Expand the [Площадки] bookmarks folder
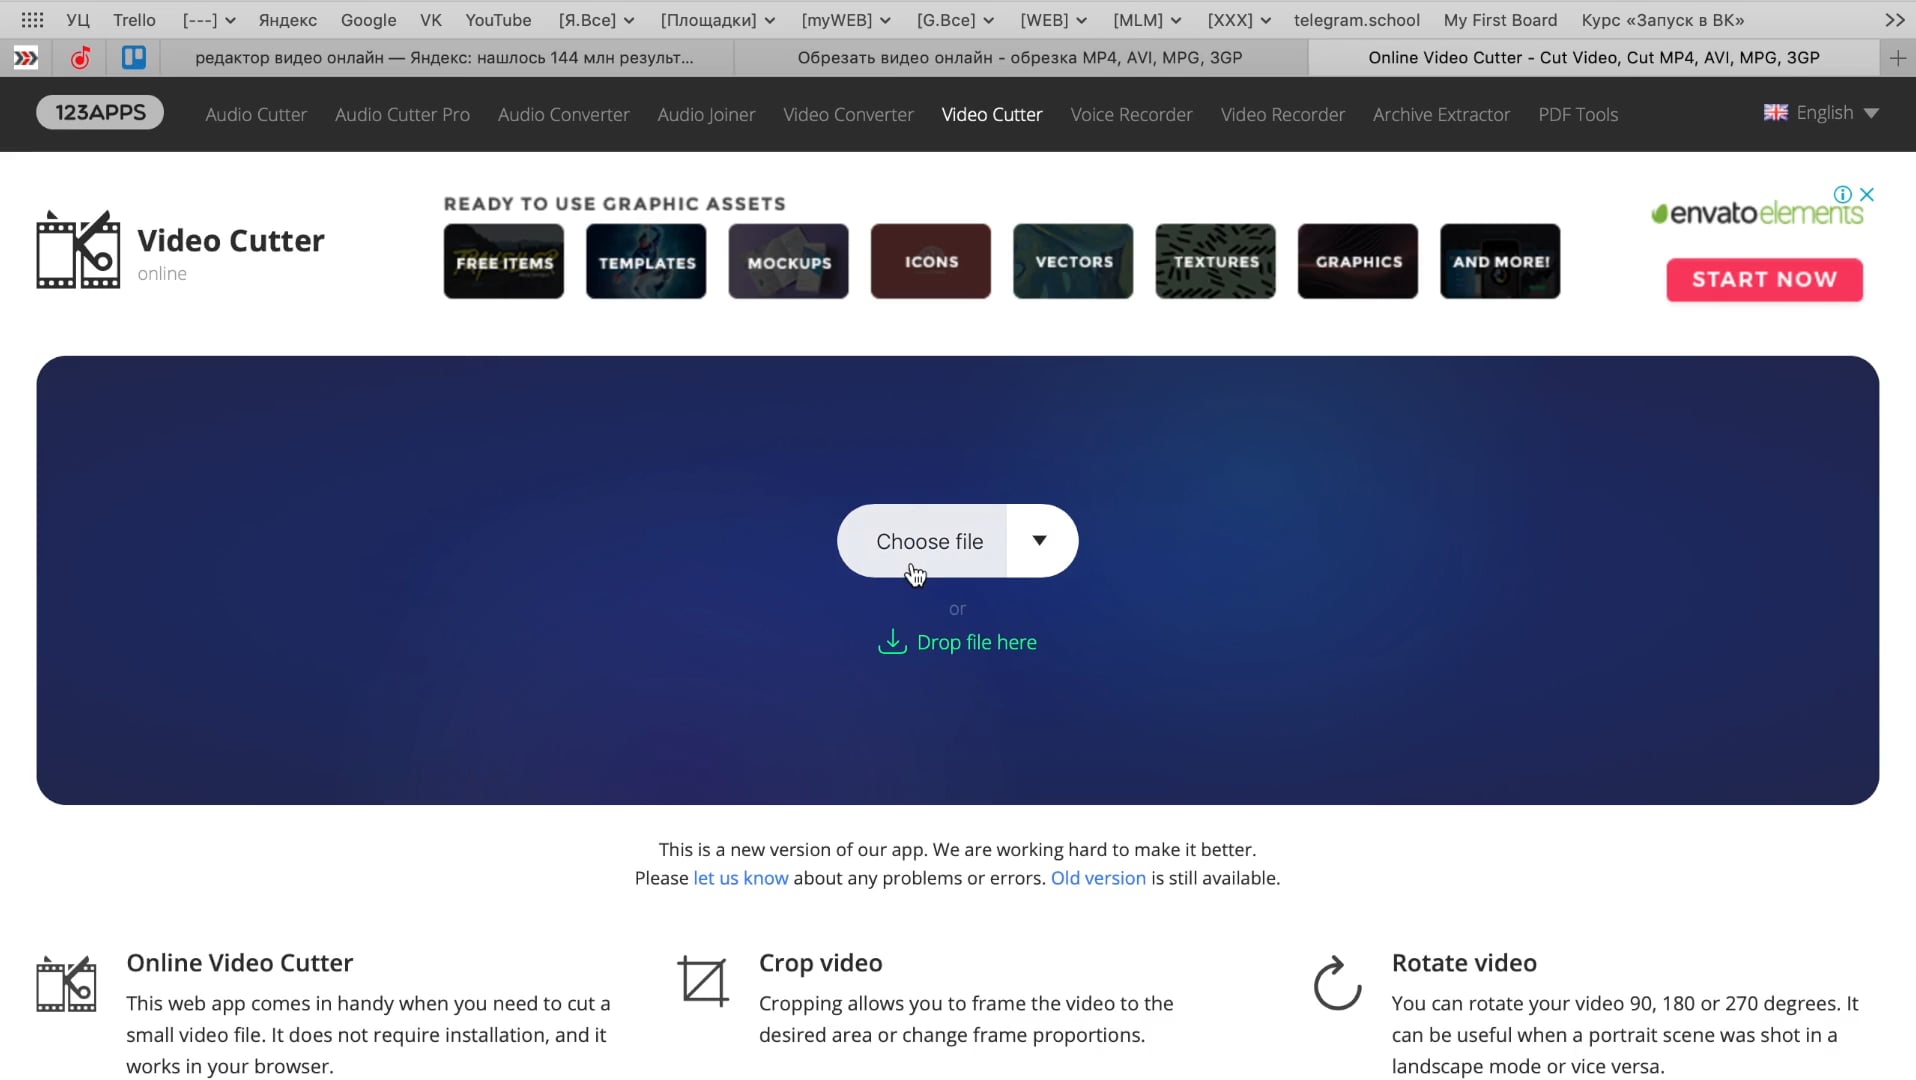Image resolution: width=1916 pixels, height=1080 pixels. pos(718,20)
